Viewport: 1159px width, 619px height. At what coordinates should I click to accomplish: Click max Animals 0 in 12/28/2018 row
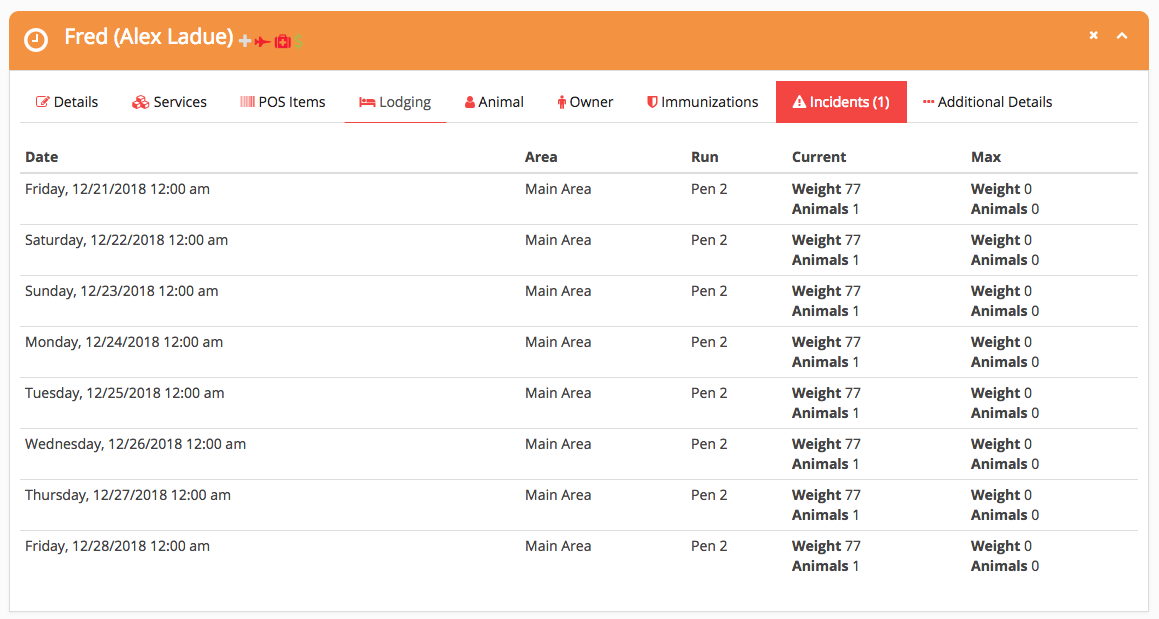(1005, 566)
